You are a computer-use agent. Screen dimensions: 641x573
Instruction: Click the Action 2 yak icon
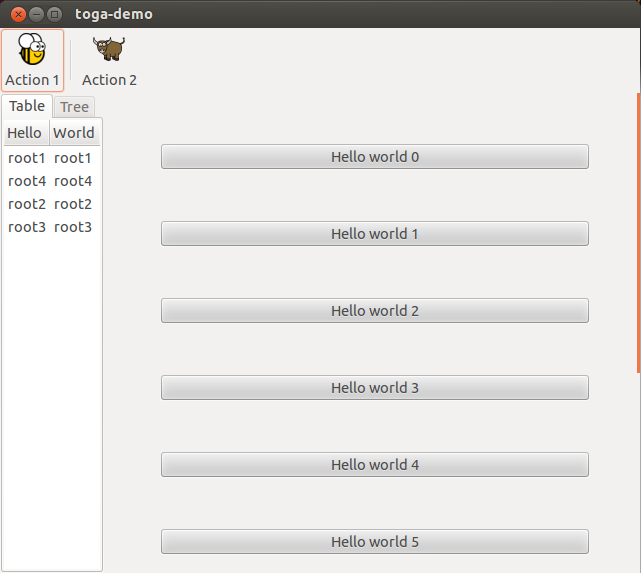click(109, 49)
